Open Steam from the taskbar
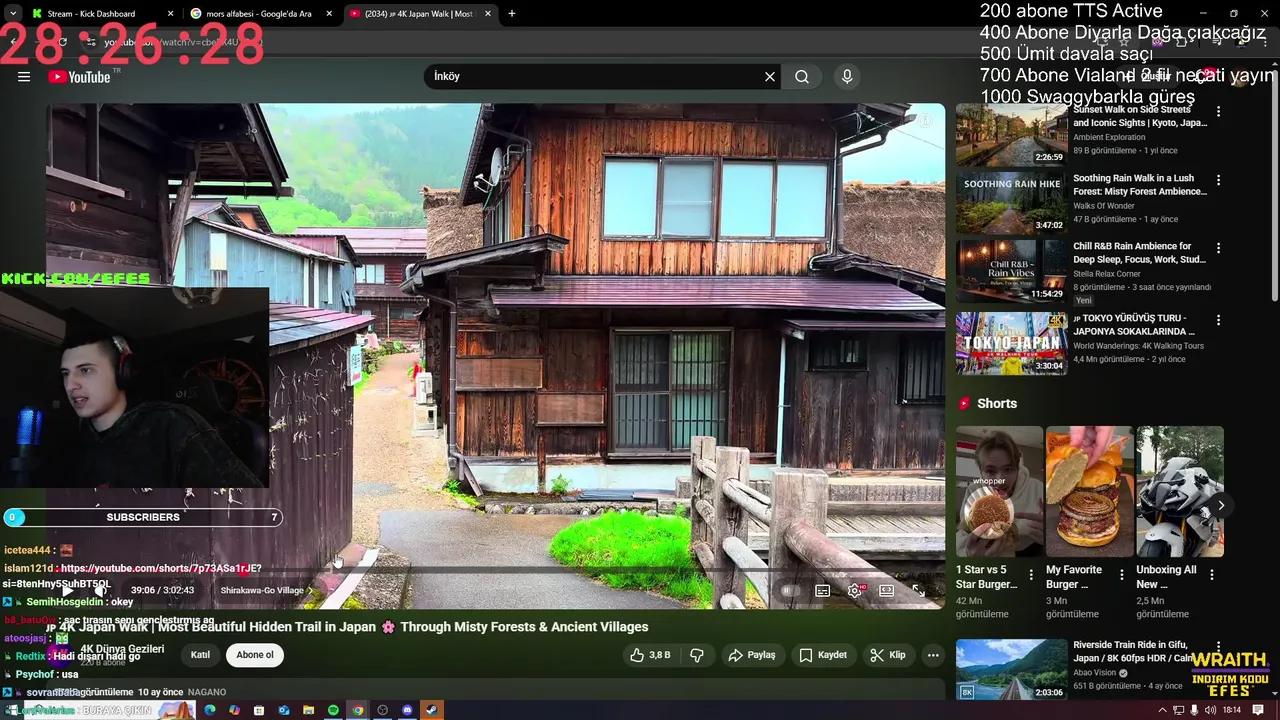 (x=432, y=710)
